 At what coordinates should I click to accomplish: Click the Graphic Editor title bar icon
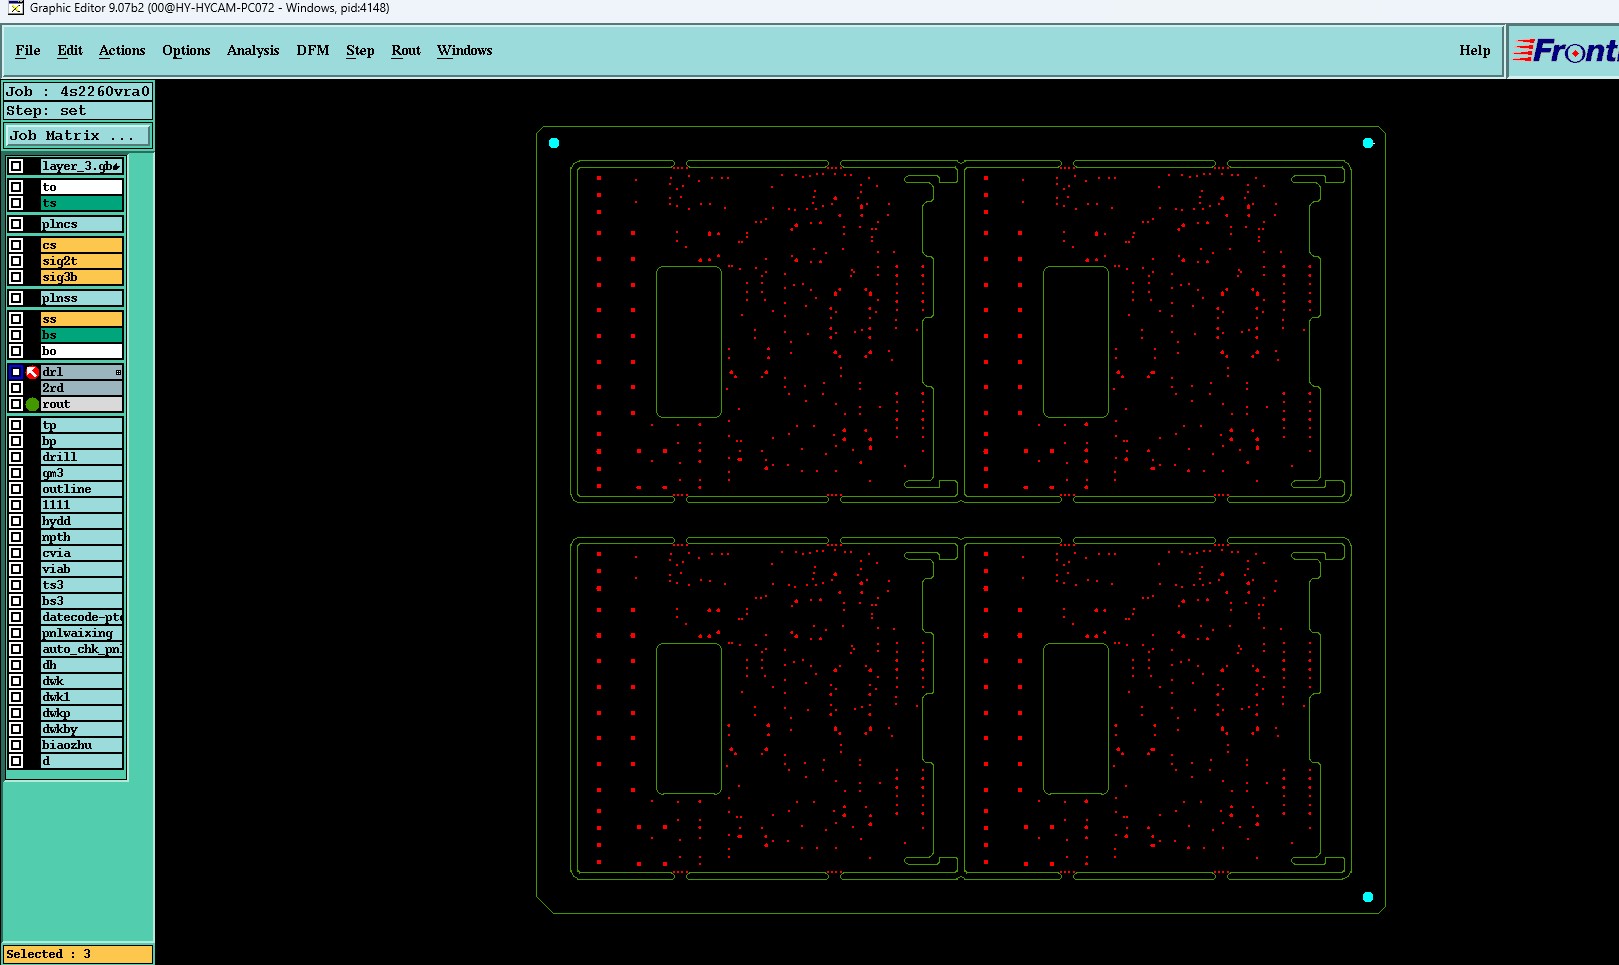tap(16, 8)
